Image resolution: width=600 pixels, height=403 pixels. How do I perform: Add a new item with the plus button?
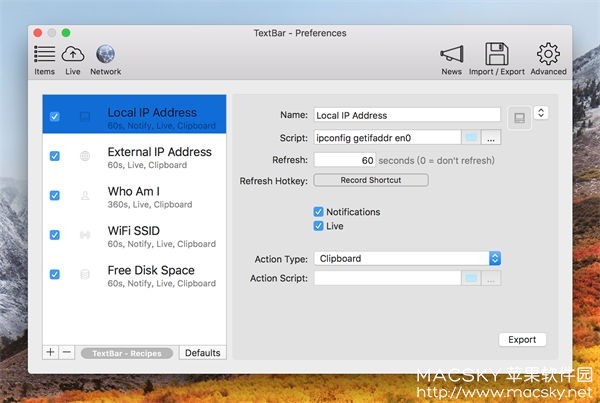(50, 352)
